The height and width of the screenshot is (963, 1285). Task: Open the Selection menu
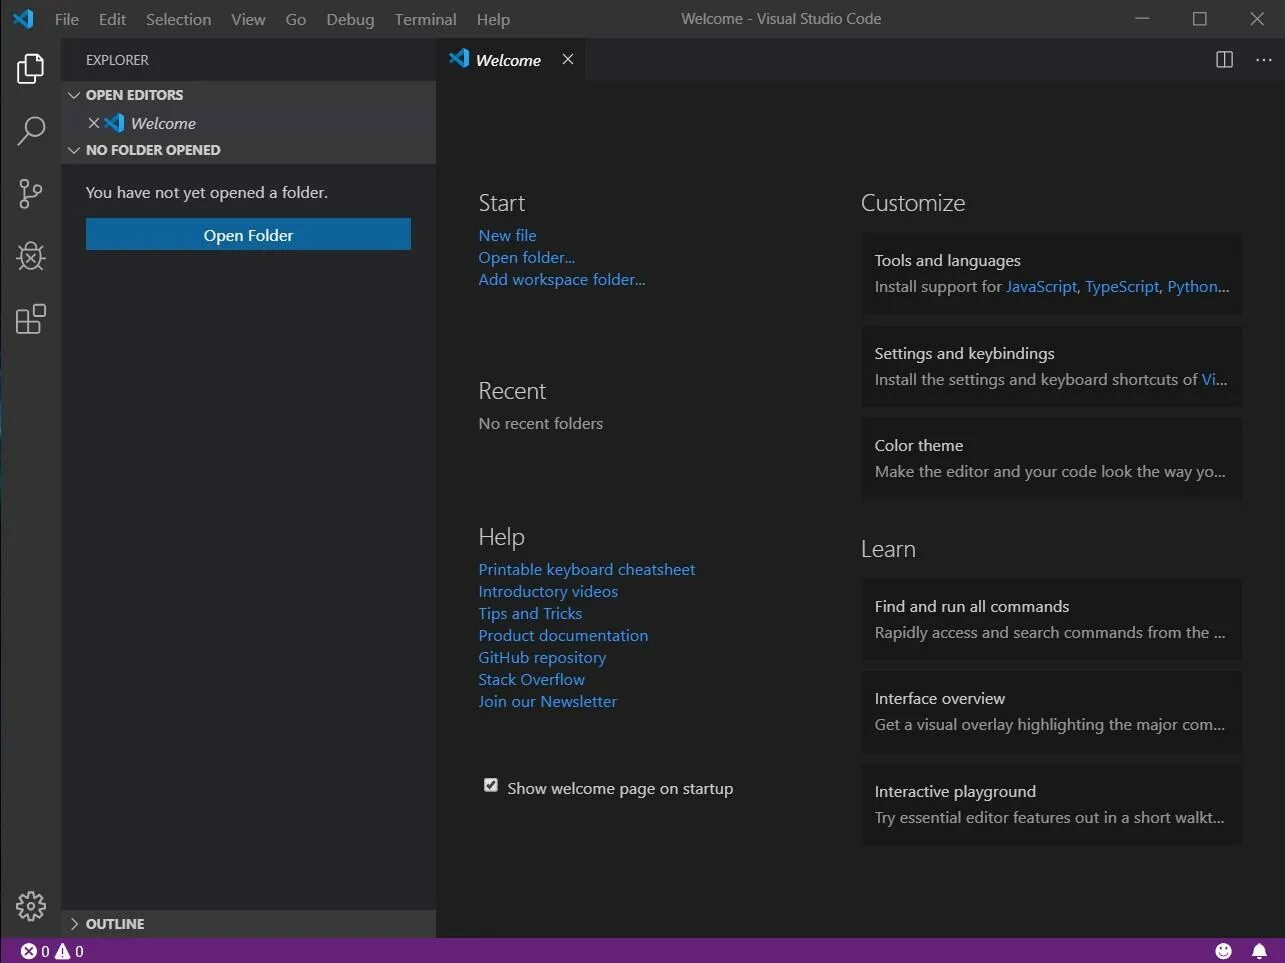tap(178, 19)
